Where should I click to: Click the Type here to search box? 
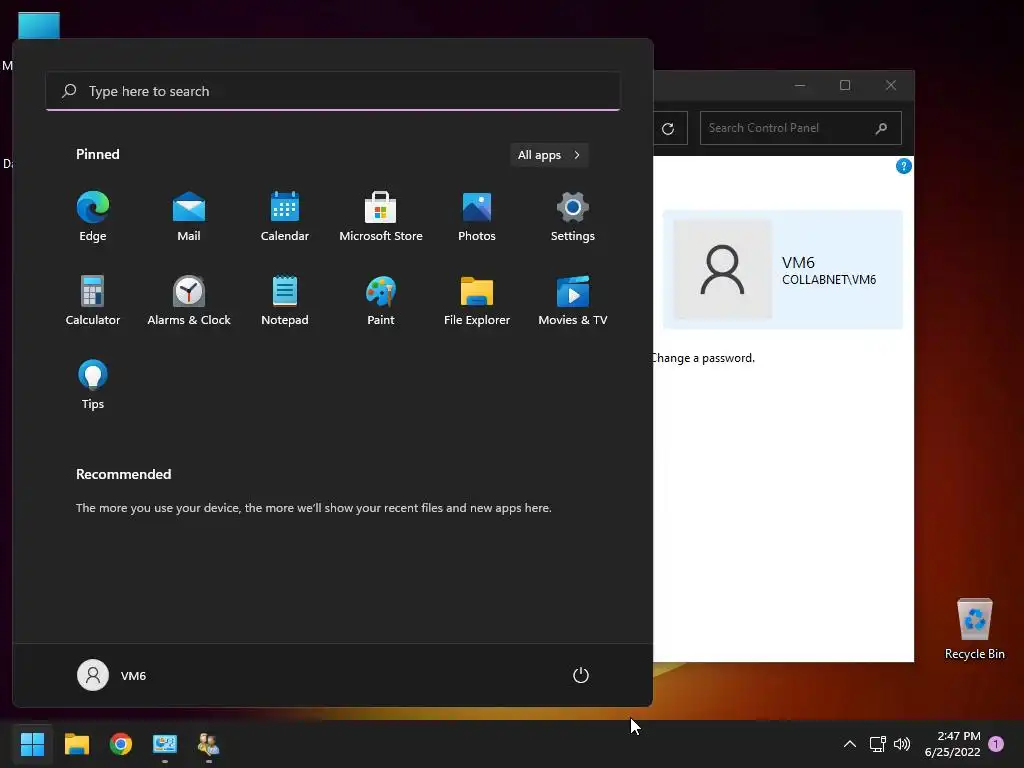(333, 91)
